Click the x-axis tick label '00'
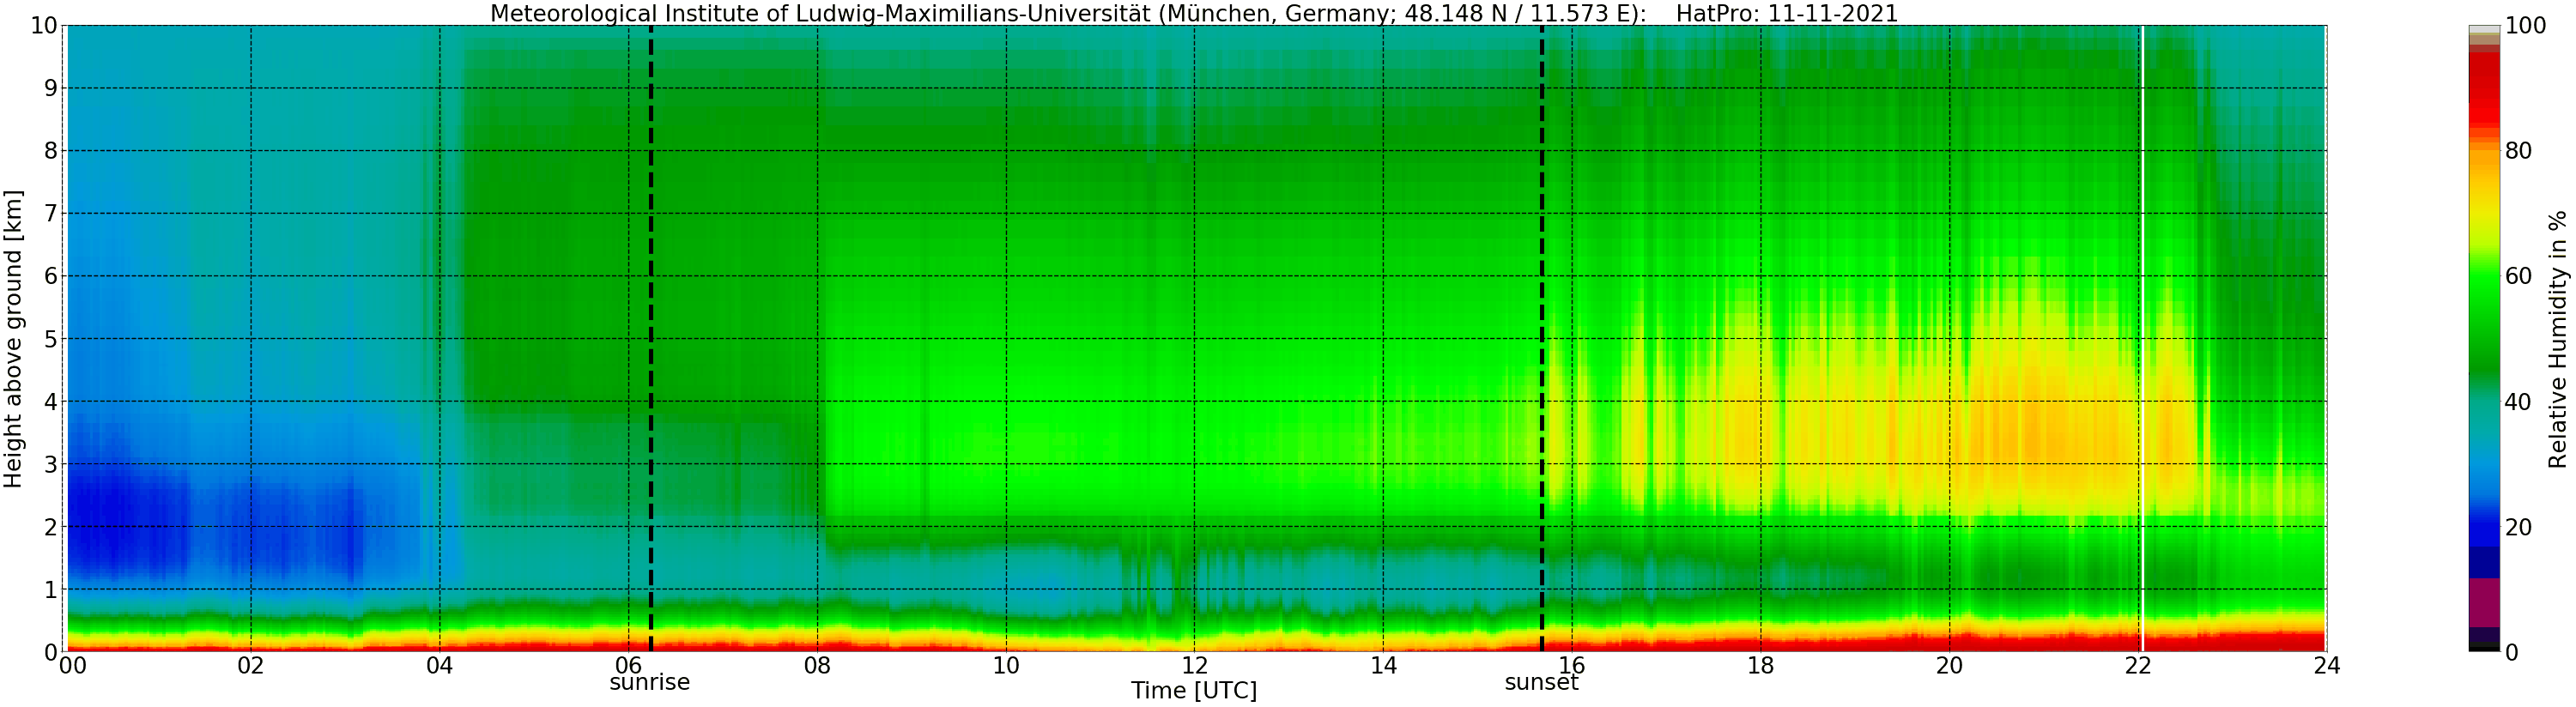 tap(73, 666)
